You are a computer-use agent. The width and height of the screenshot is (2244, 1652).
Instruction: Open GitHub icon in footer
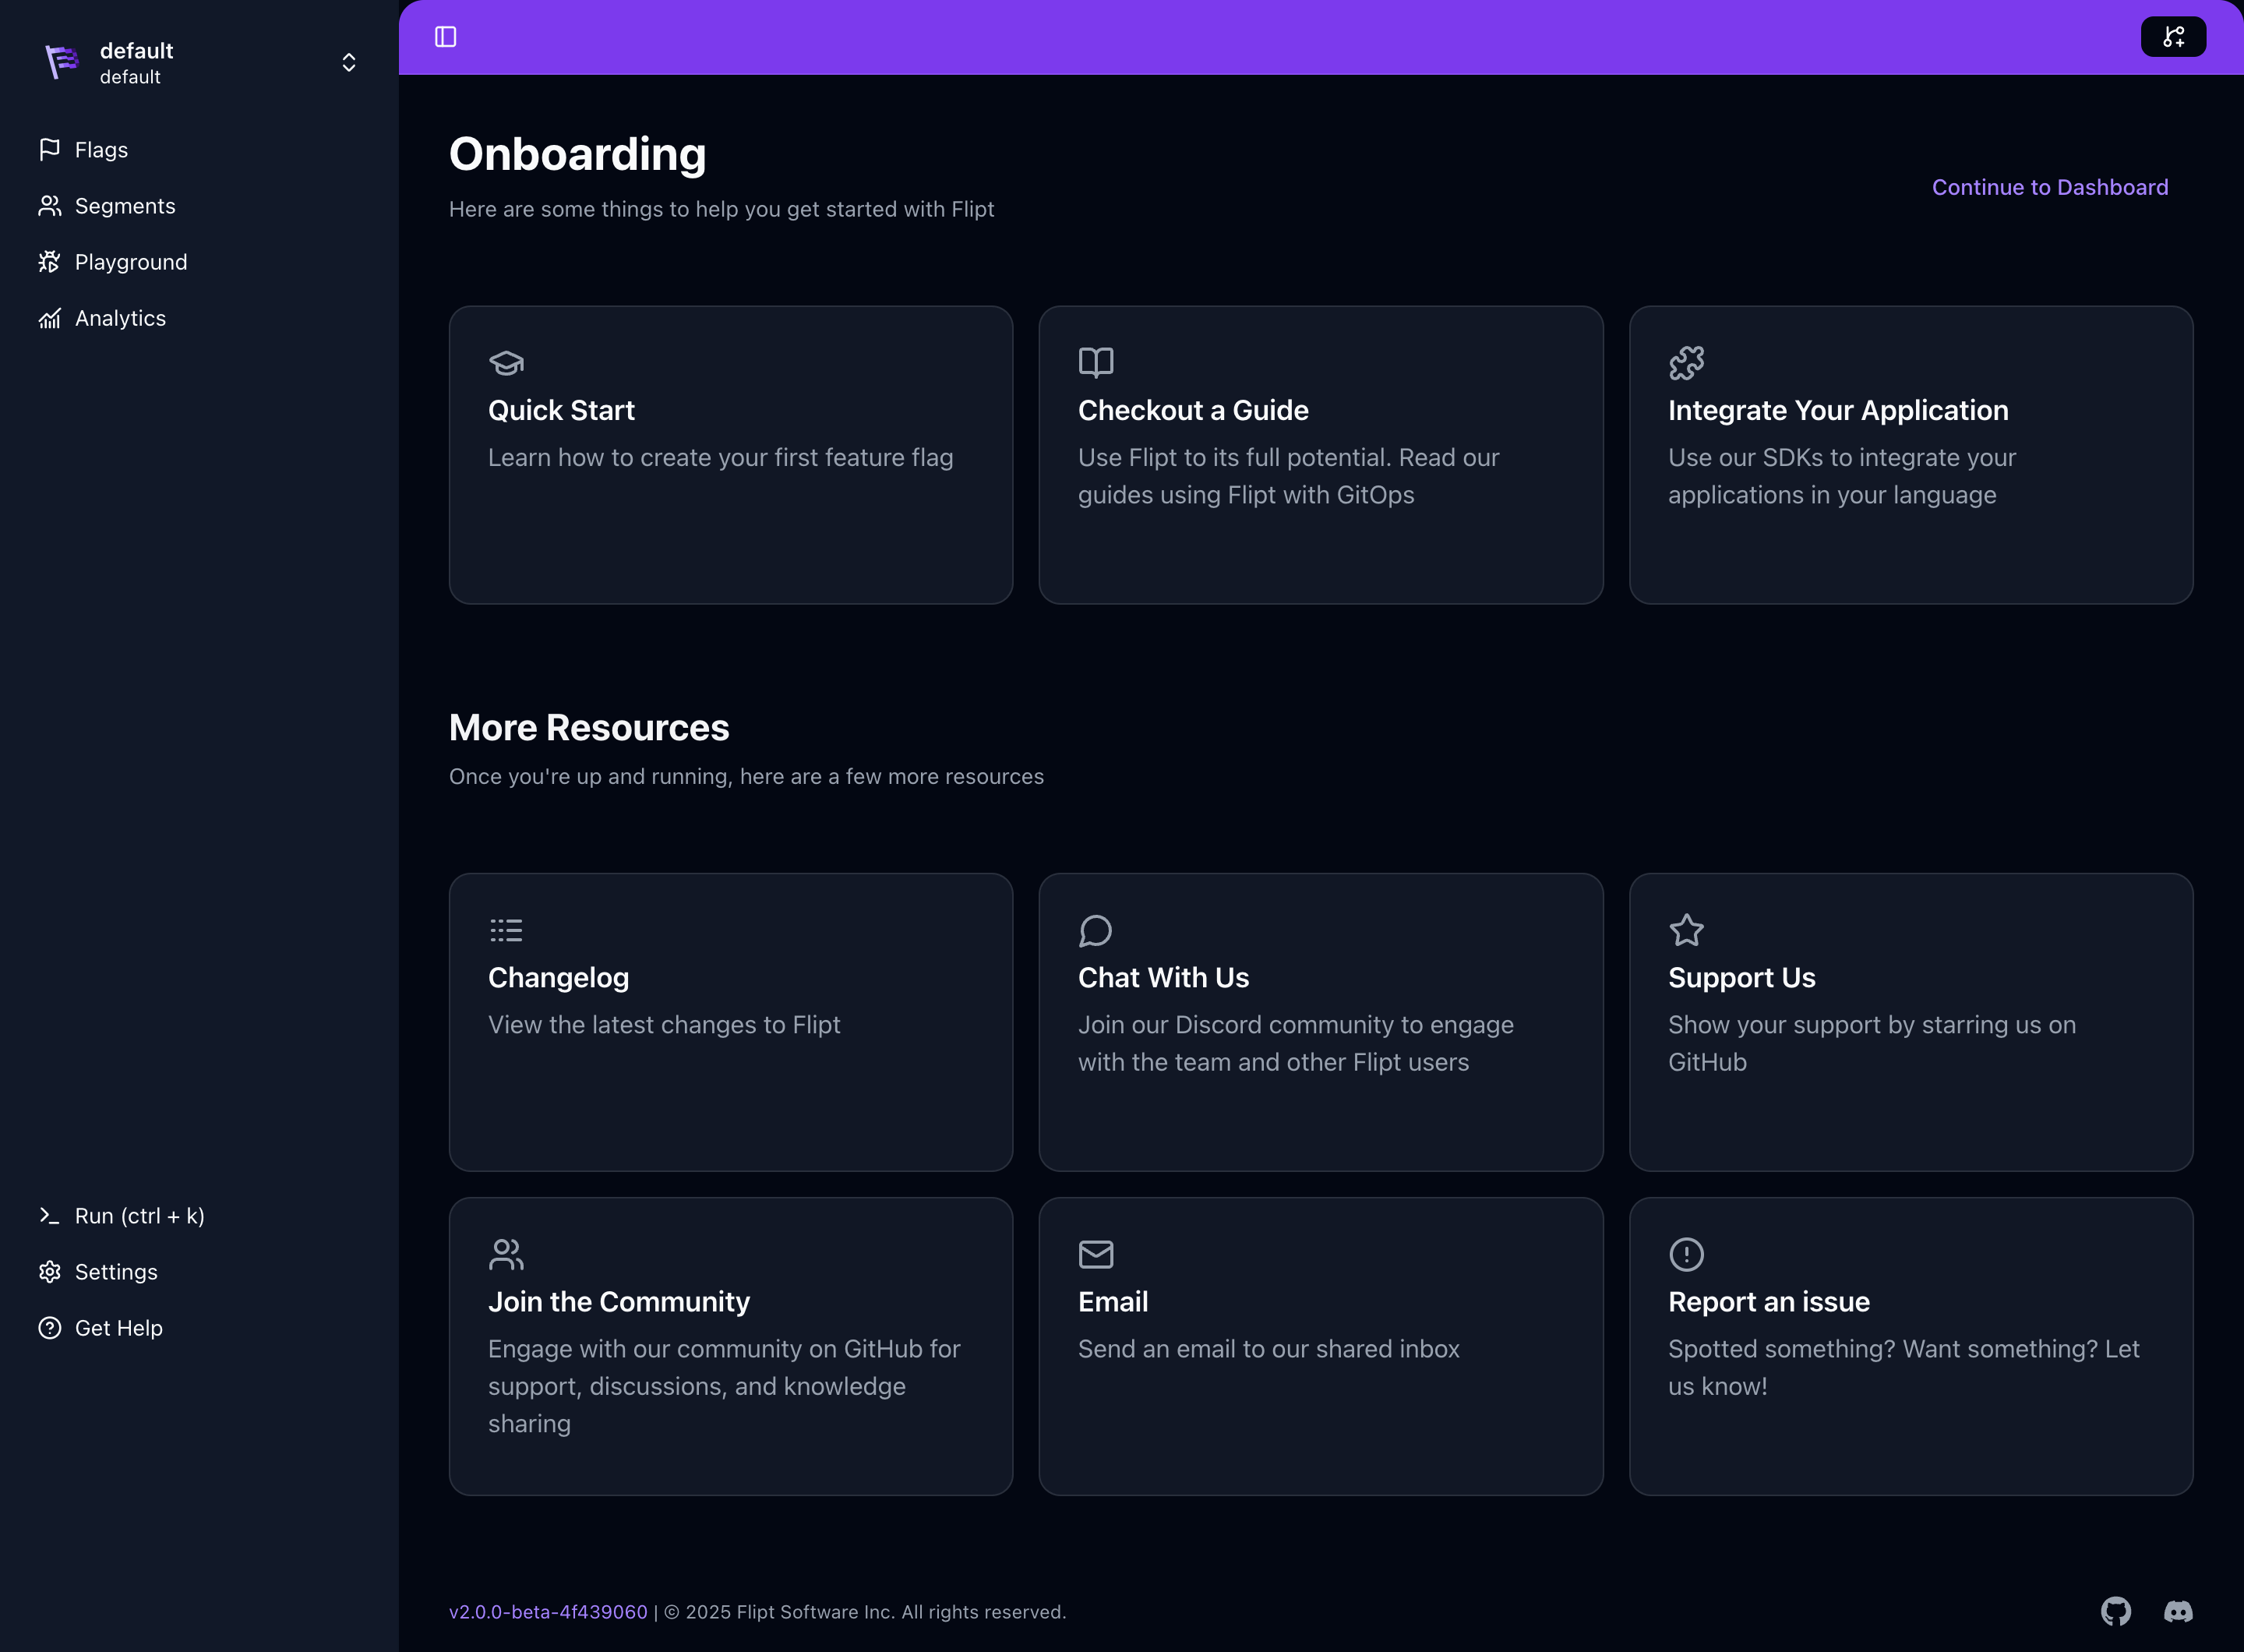coord(2115,1611)
